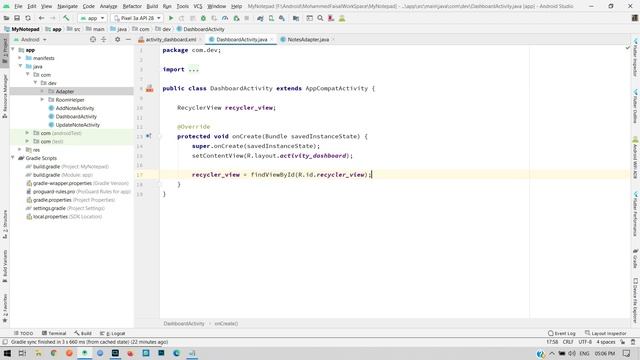Open the Logcat tool window
Image resolution: width=640 pixels, height=360 pixels.
113,333
